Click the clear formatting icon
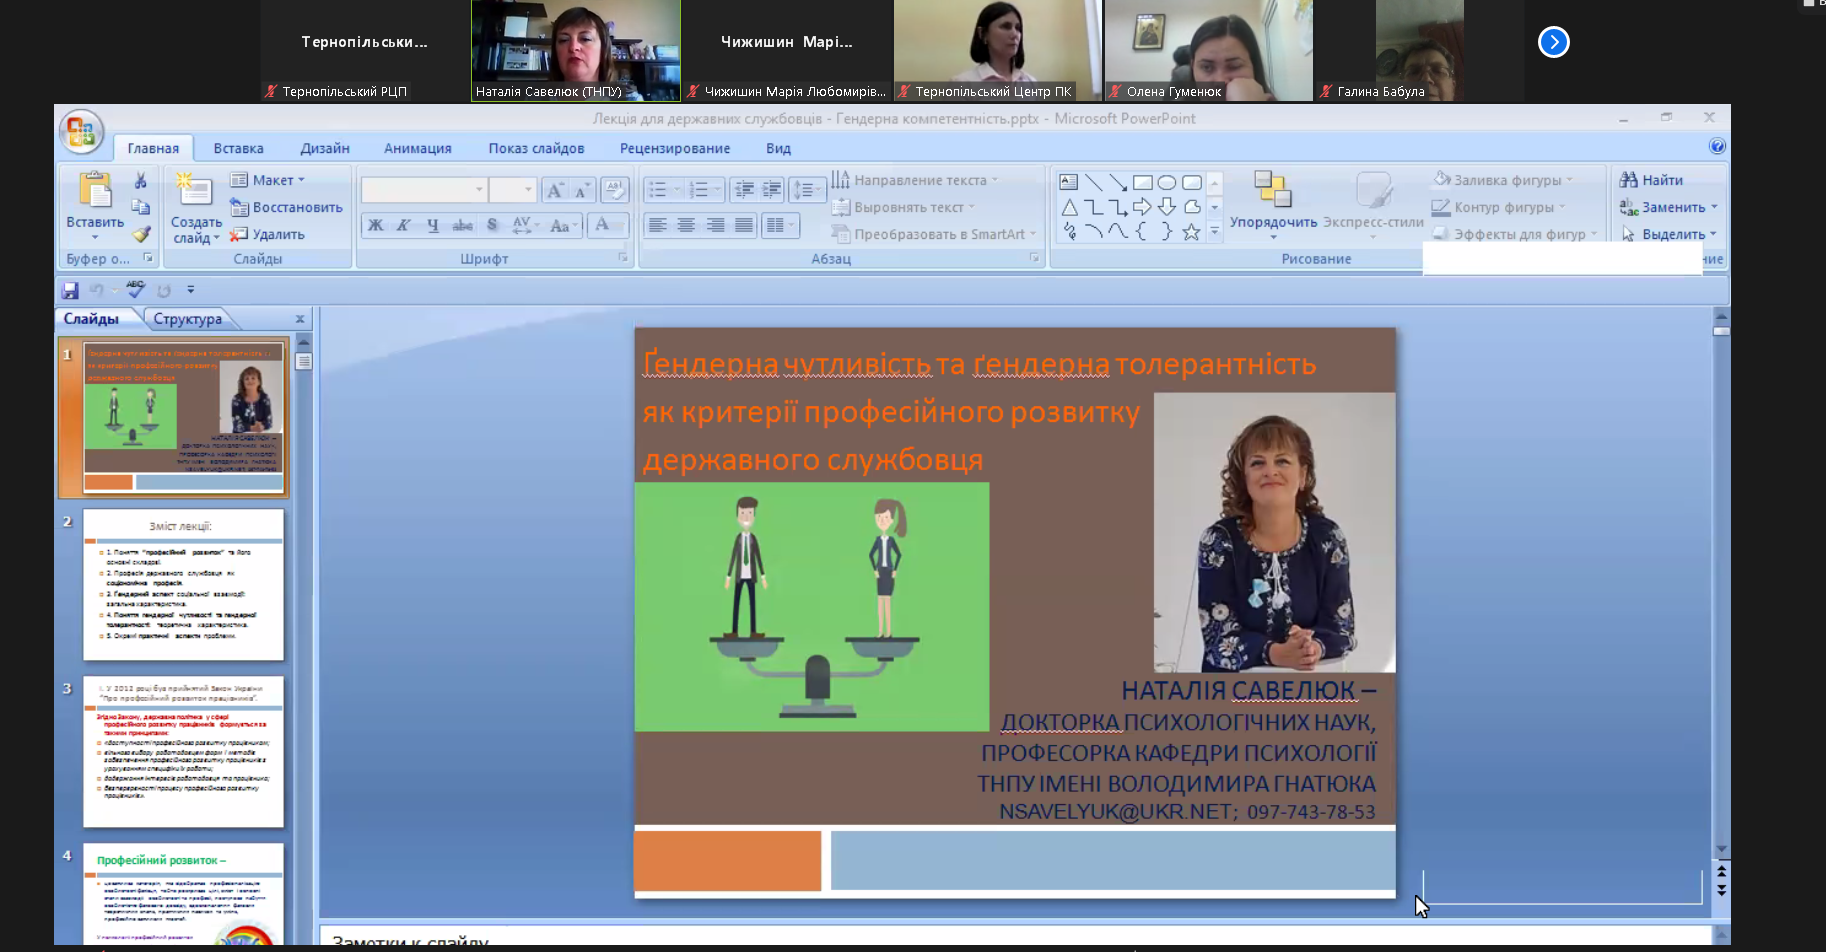Screen dimensions: 1826x952 615,190
